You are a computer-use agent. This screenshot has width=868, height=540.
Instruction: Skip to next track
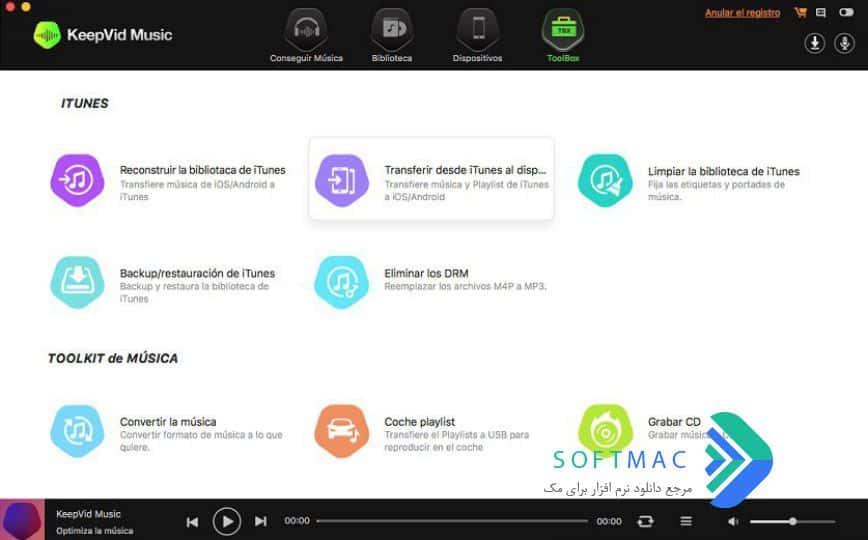pyautogui.click(x=260, y=522)
